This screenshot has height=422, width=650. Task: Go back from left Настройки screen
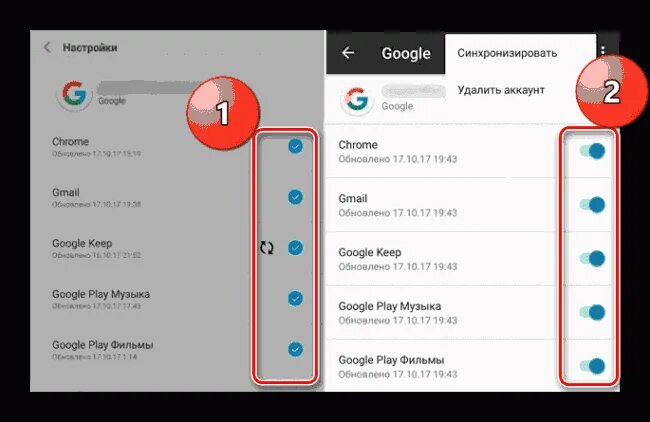pos(47,47)
